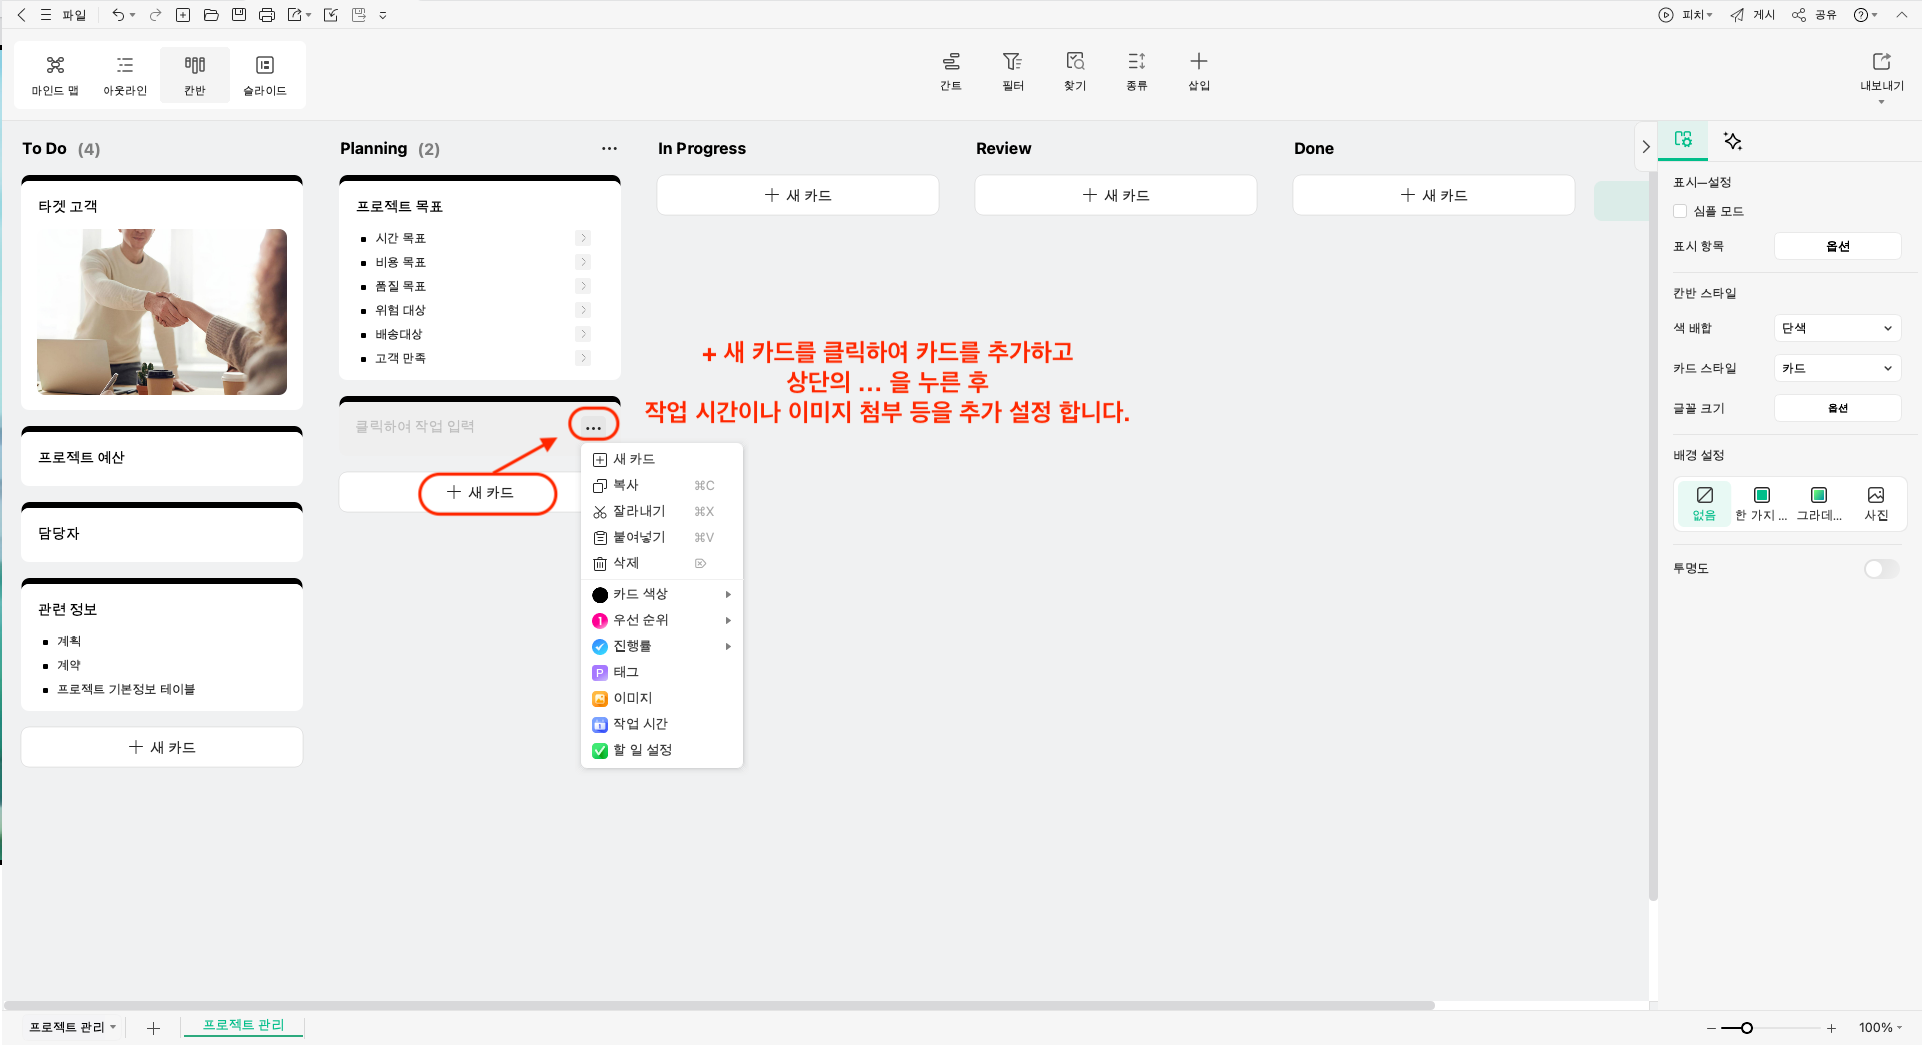Open the 색 배합 dropdown
1922x1045 pixels.
click(1836, 327)
